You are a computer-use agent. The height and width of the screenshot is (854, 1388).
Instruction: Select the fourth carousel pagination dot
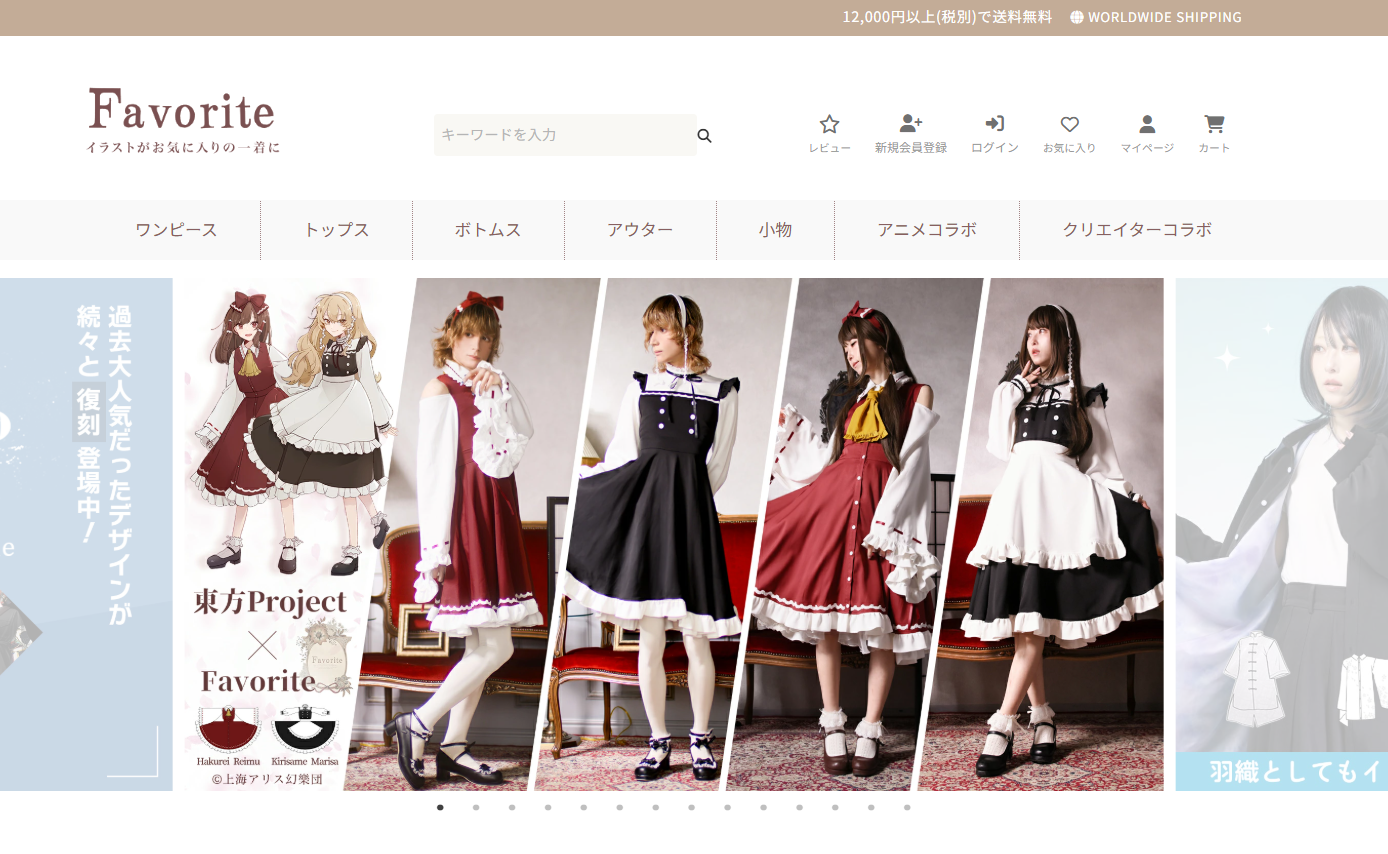[x=548, y=807]
